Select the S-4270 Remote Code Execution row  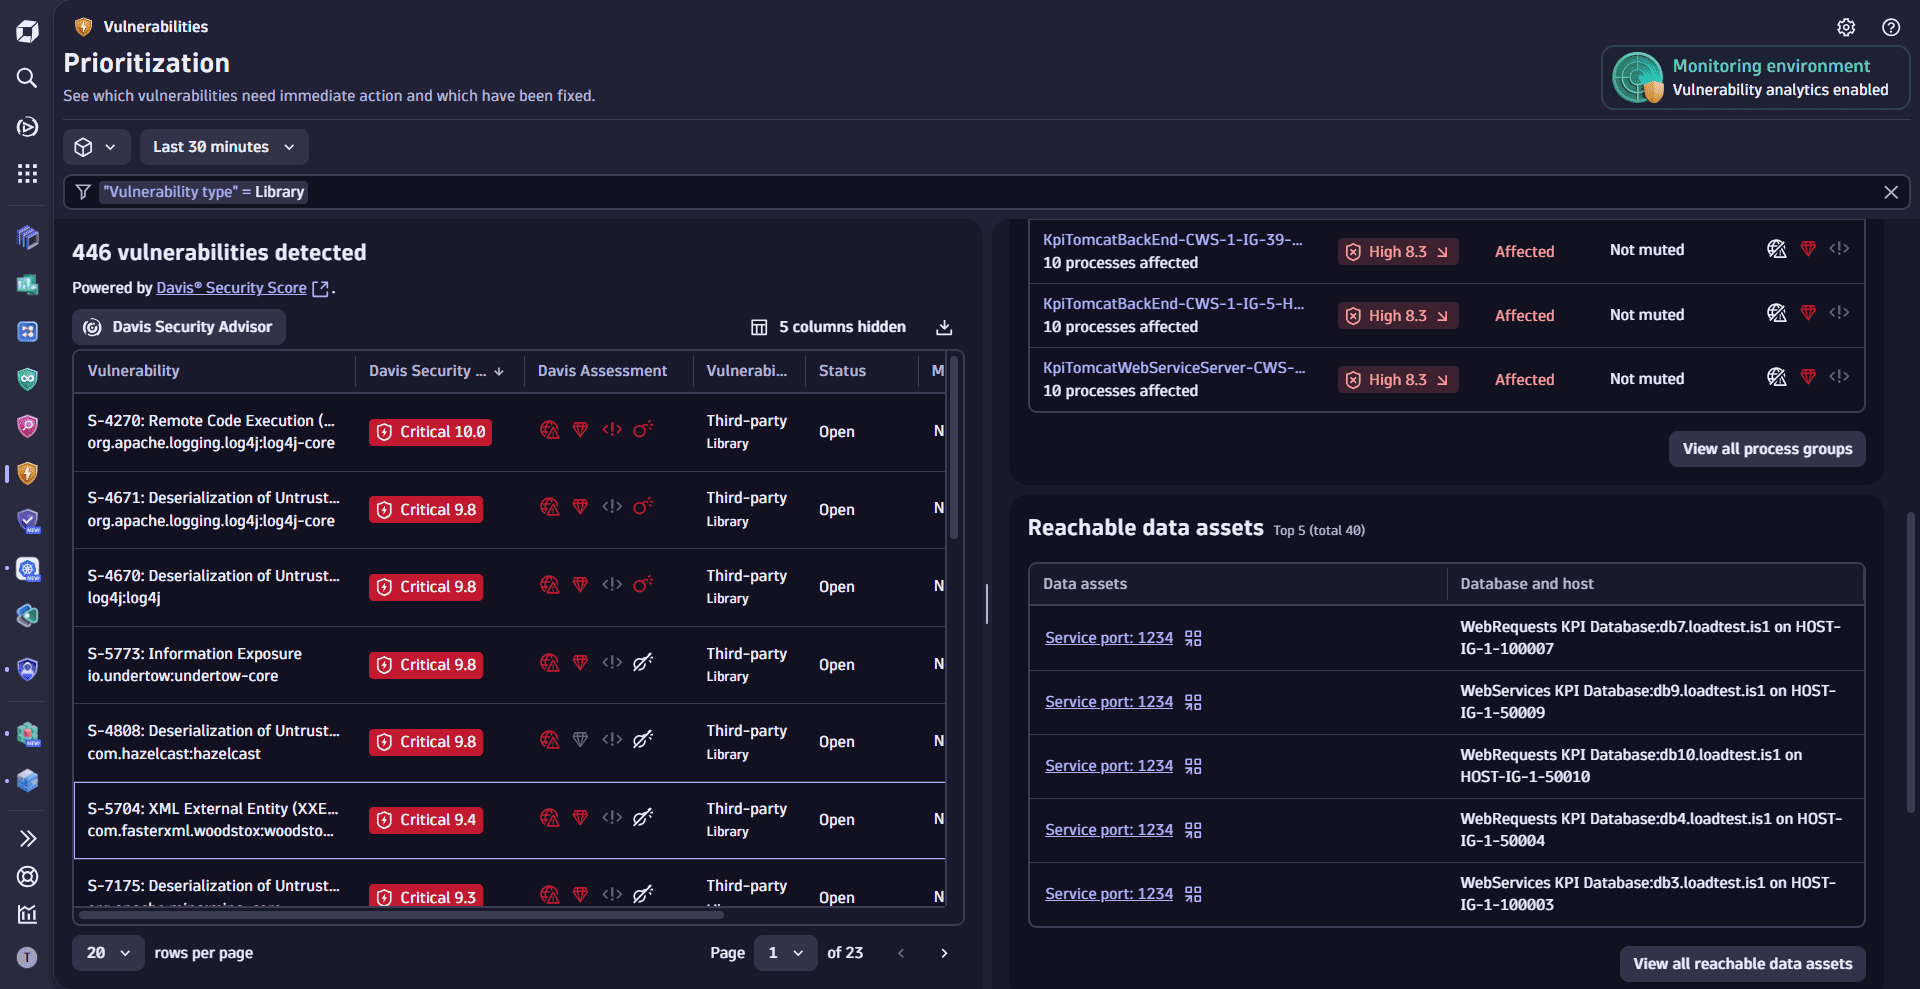point(509,432)
